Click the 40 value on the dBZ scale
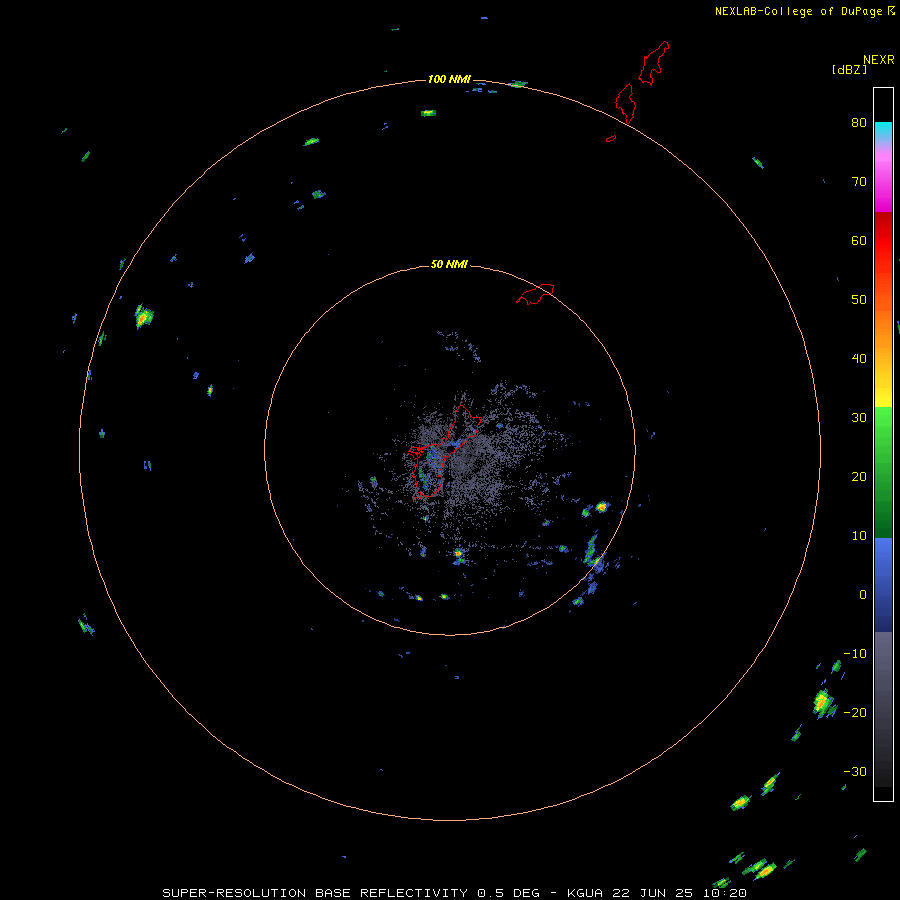 (x=859, y=359)
